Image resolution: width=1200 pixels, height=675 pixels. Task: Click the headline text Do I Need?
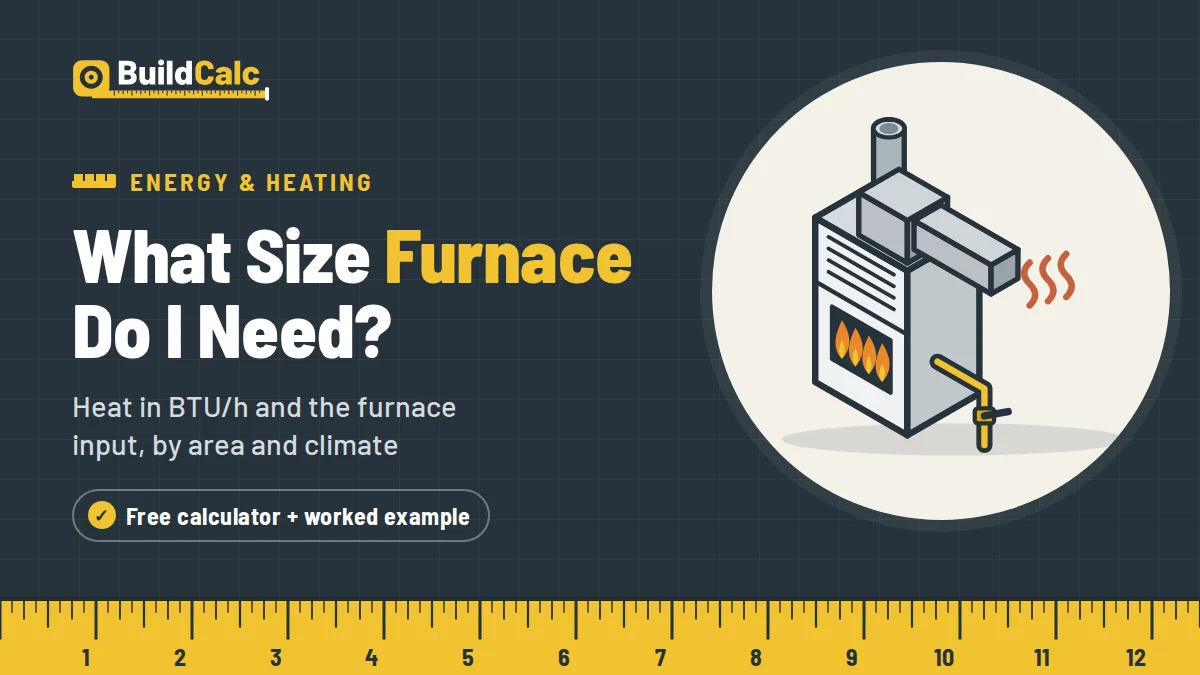(231, 333)
